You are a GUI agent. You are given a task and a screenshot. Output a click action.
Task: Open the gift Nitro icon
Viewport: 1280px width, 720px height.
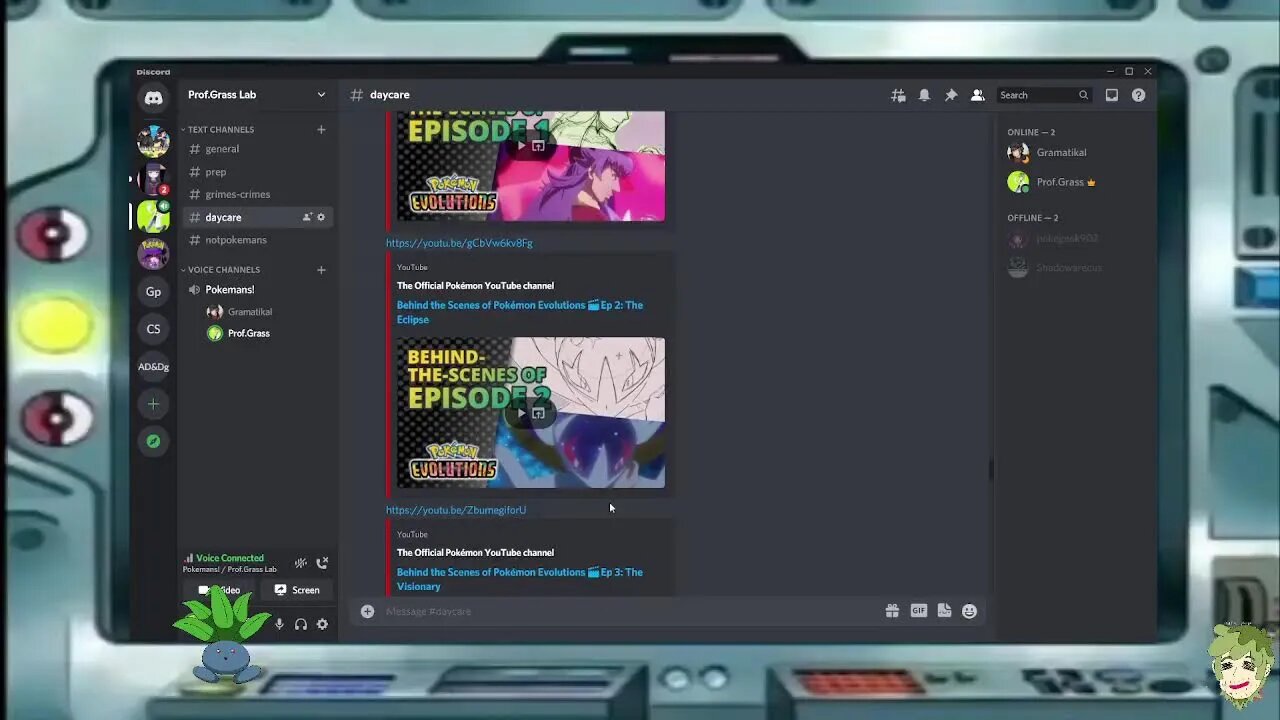pos(892,611)
